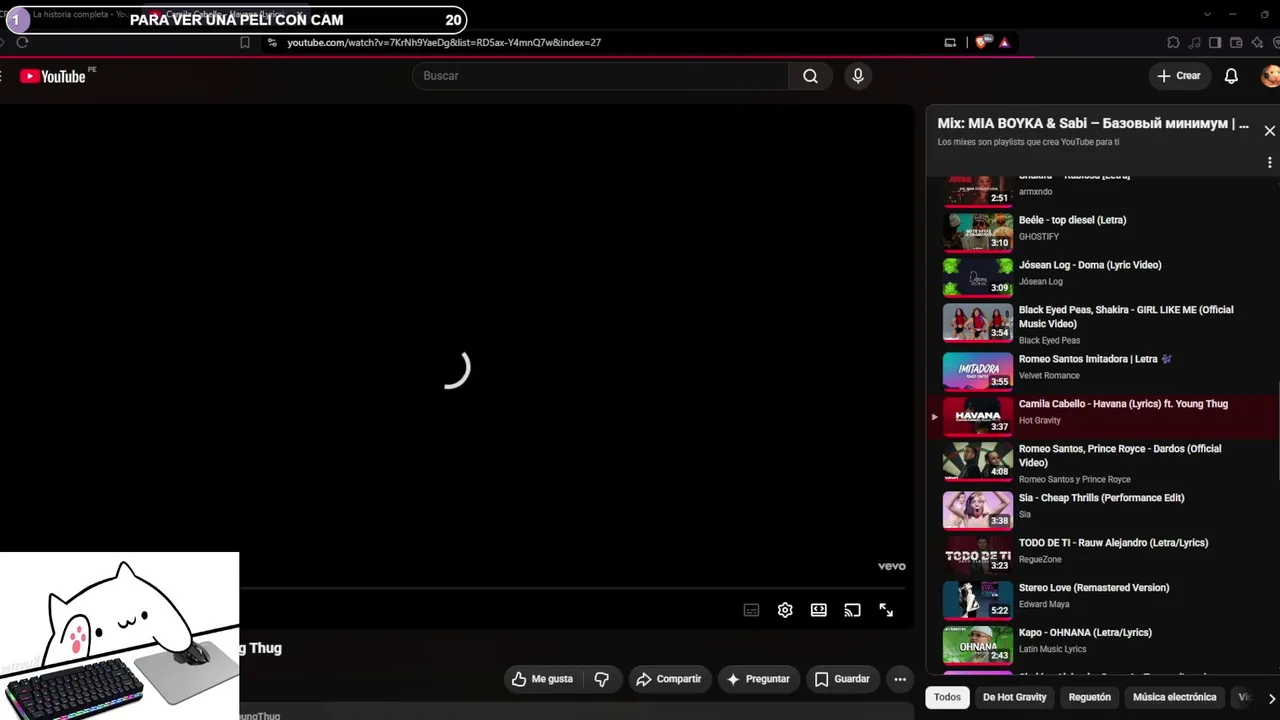Image resolution: width=1280 pixels, height=720 pixels.
Task: Click the Crear button
Action: 1179,76
